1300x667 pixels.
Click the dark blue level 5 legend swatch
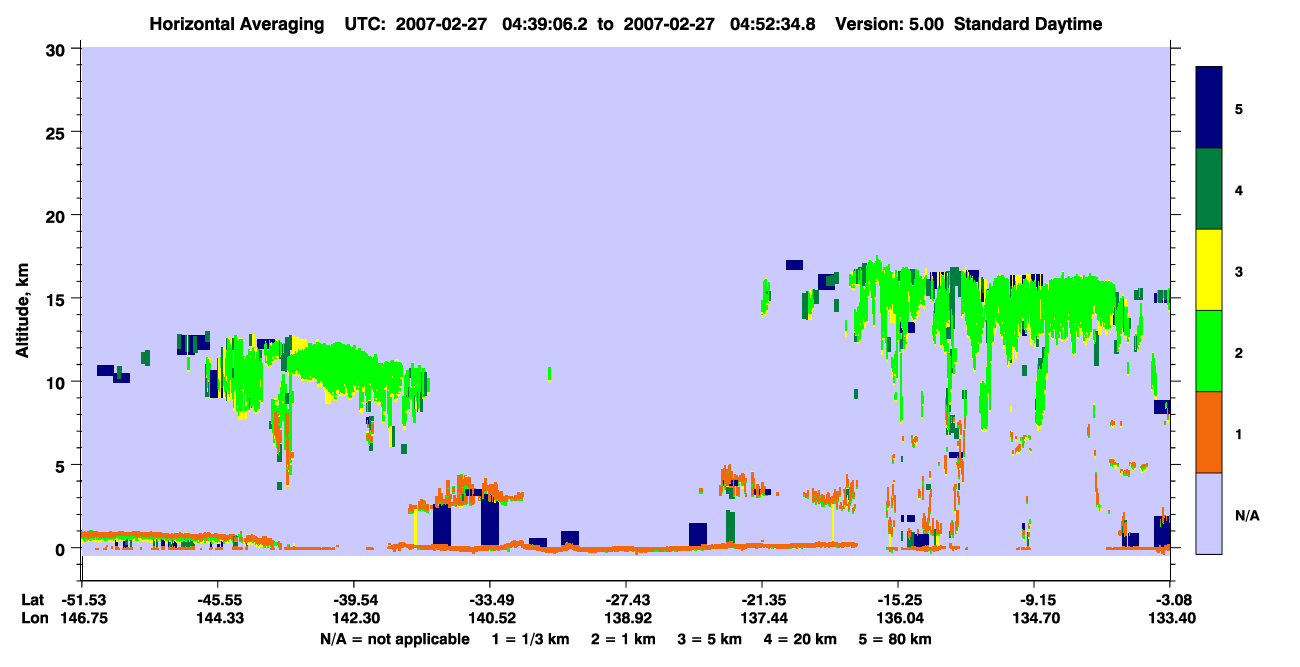[x=1209, y=107]
